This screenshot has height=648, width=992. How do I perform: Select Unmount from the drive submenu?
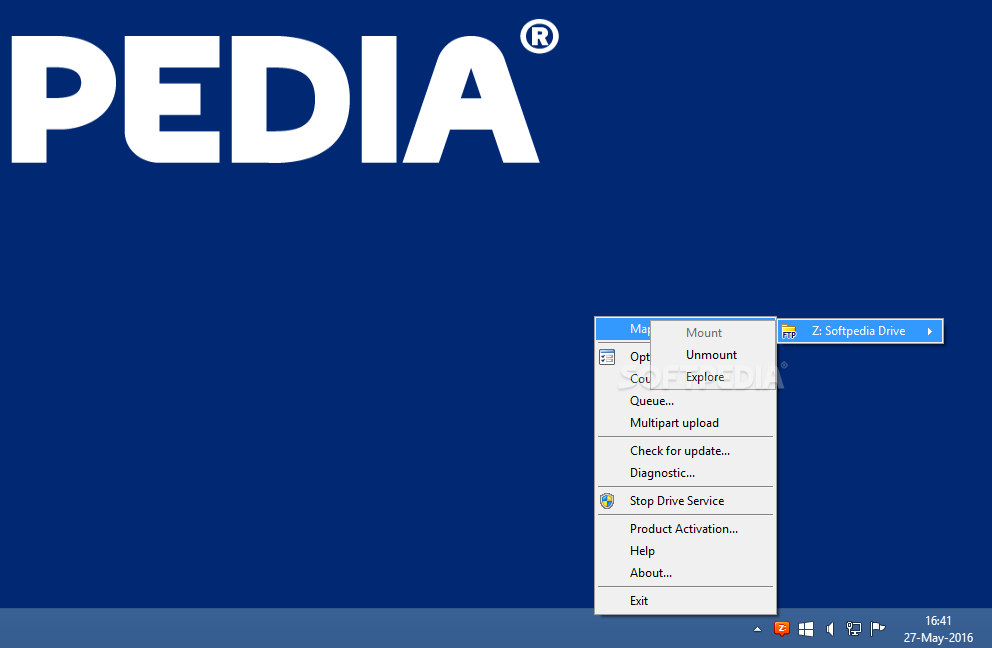pos(713,355)
